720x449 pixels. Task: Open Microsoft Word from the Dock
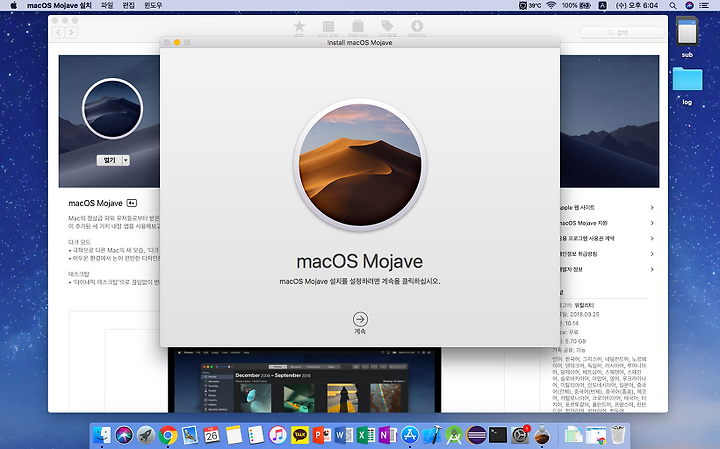344,434
